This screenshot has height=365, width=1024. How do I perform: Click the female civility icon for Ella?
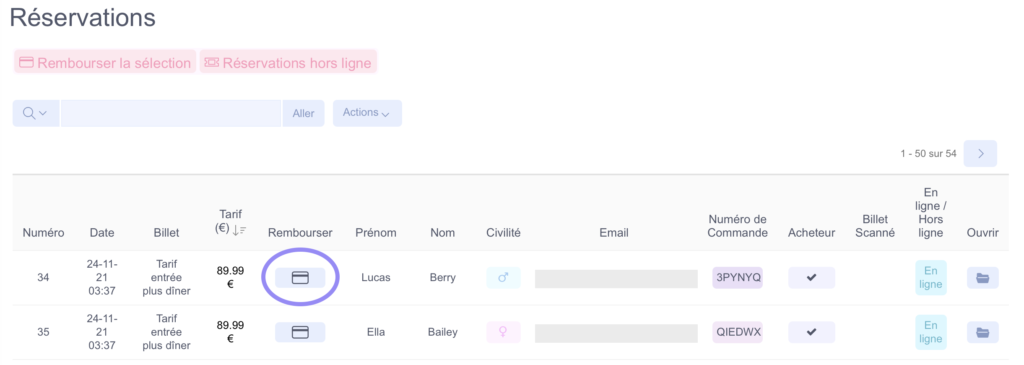click(503, 332)
